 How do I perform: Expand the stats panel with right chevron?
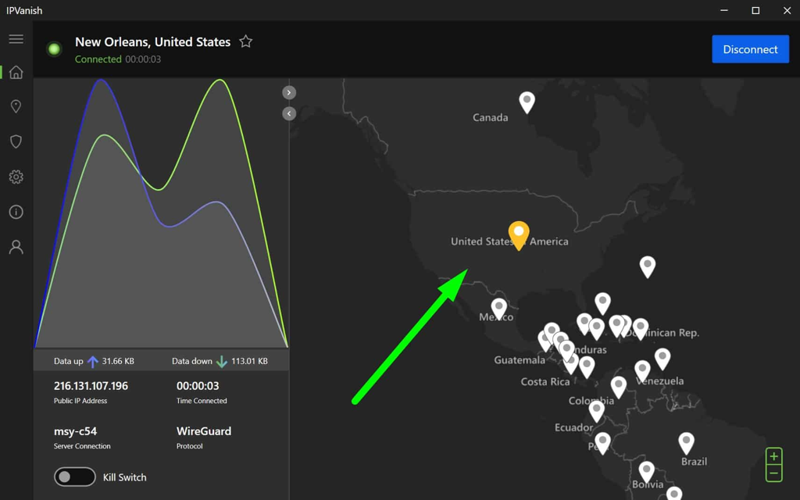(289, 92)
